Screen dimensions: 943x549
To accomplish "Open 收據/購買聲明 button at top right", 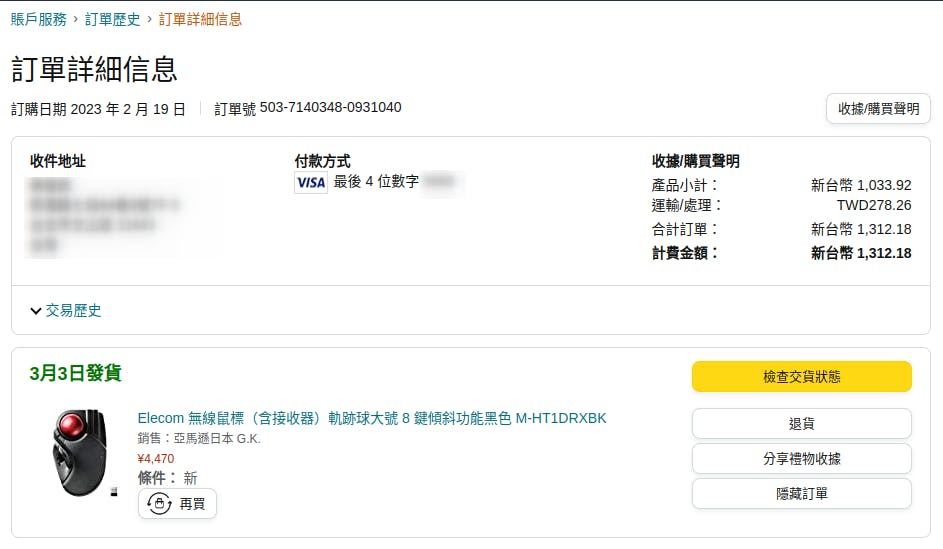I will coord(878,109).
